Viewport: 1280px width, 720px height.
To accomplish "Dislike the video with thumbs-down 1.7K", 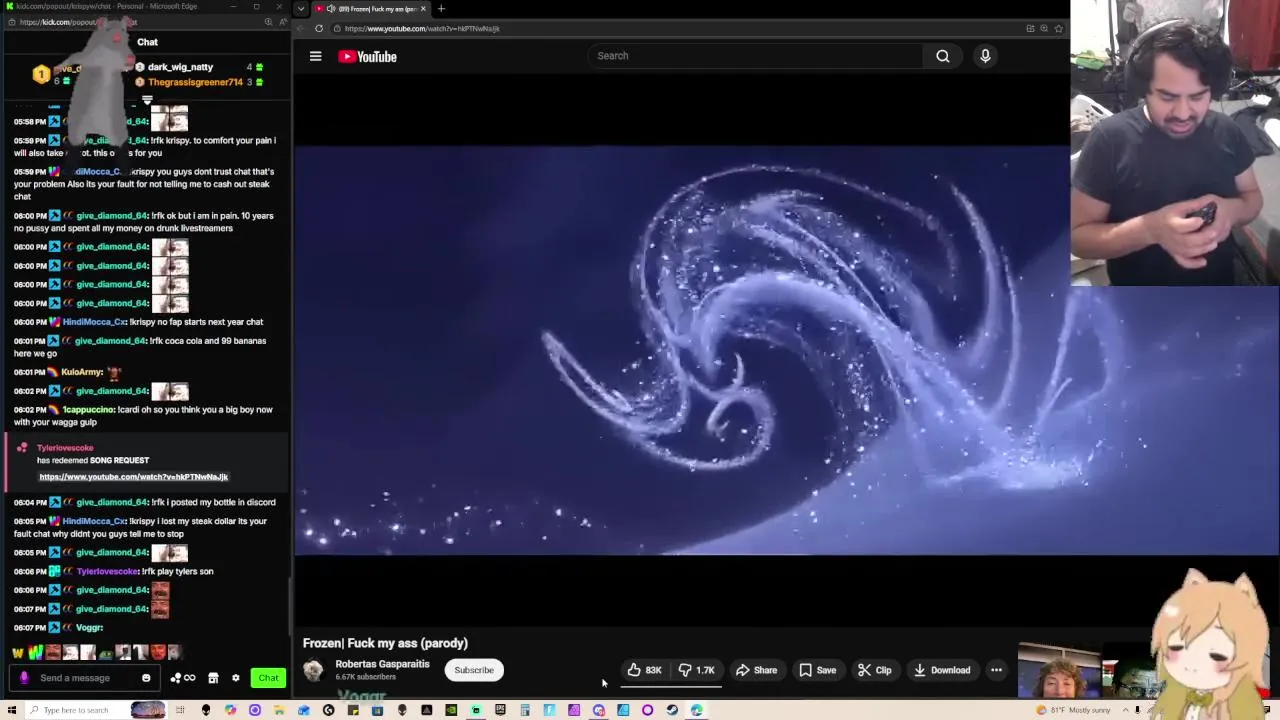I will tap(696, 670).
